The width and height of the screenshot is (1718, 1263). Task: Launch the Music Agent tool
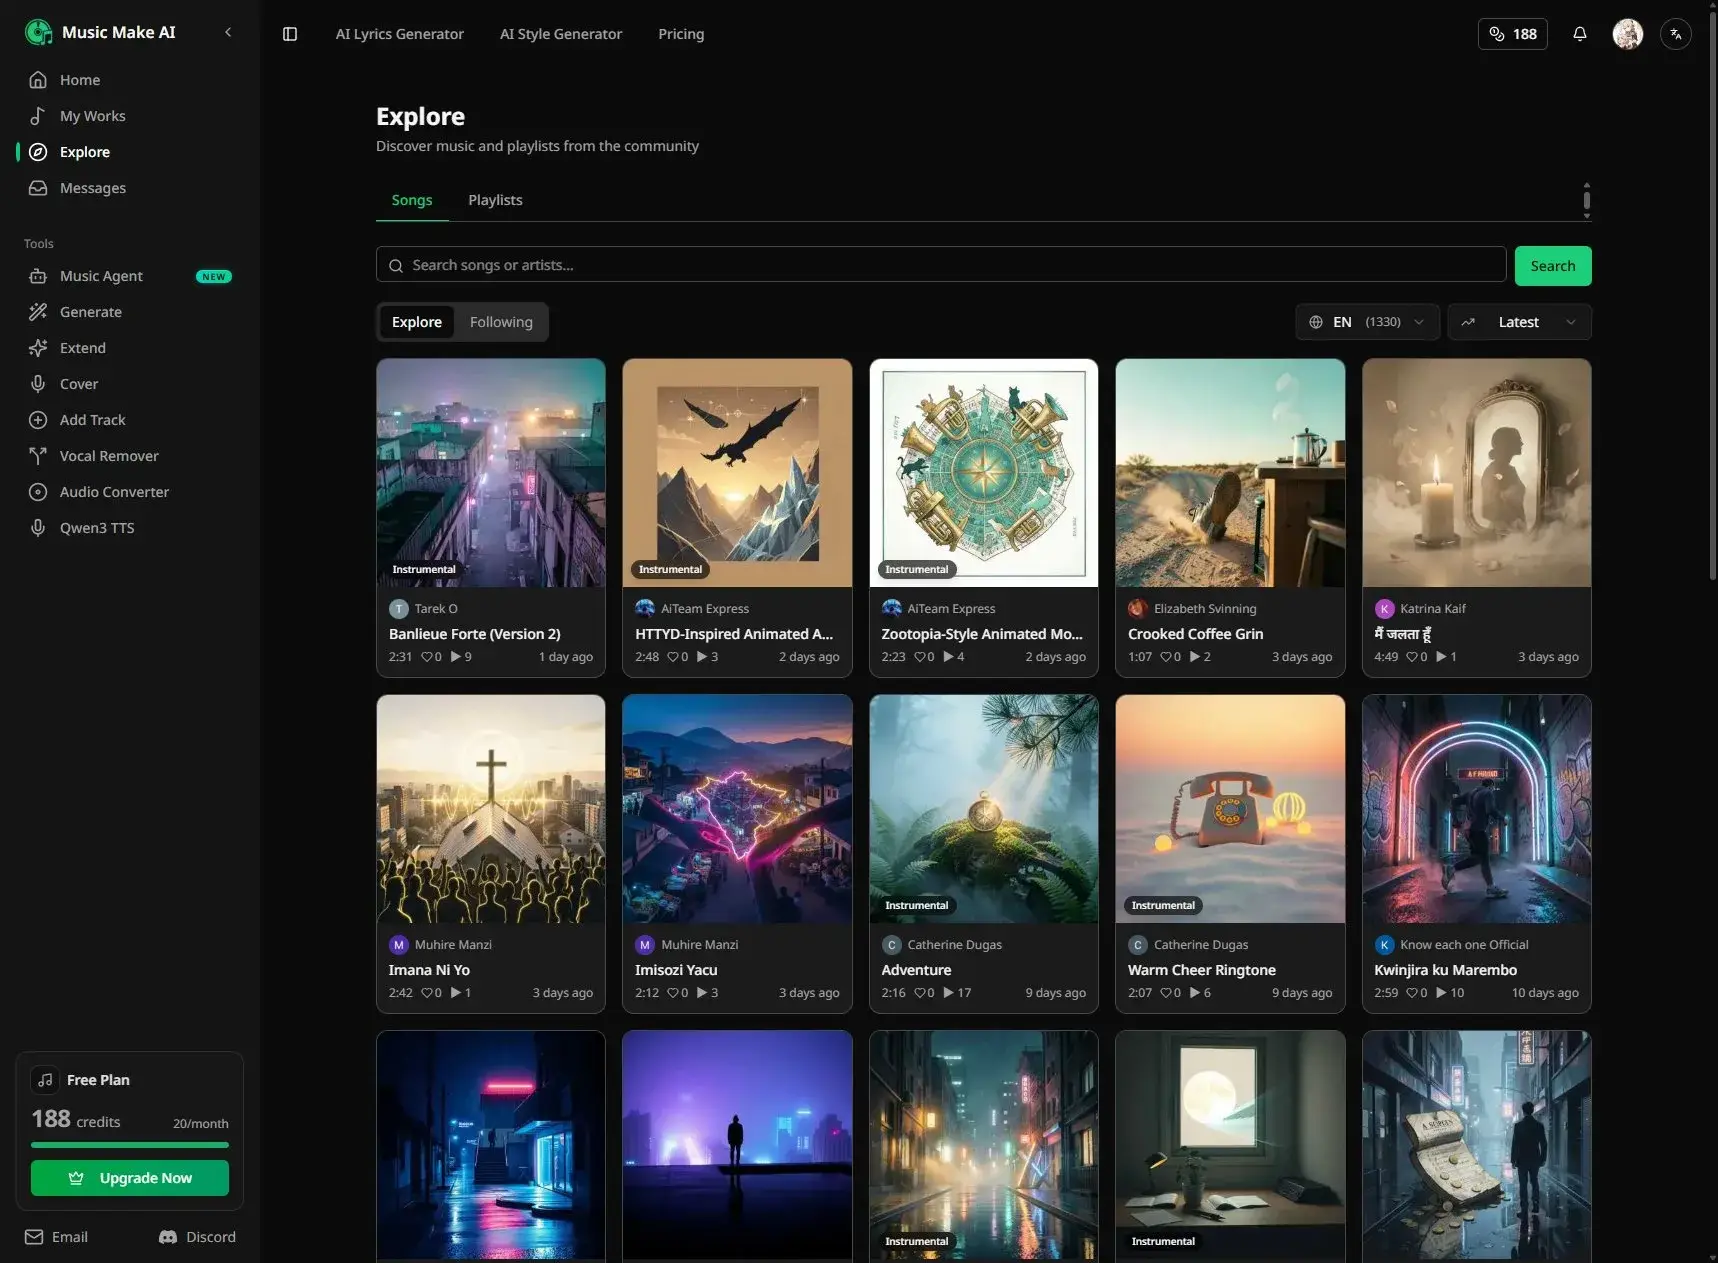[x=130, y=276]
